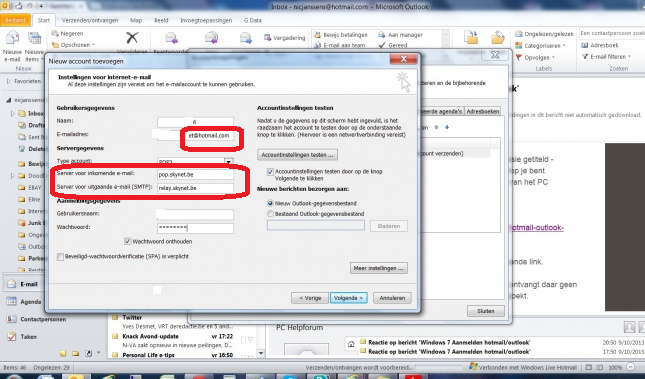This screenshot has width=645, height=379.
Task: Click the move-down arrow in account settings
Action: (447, 127)
